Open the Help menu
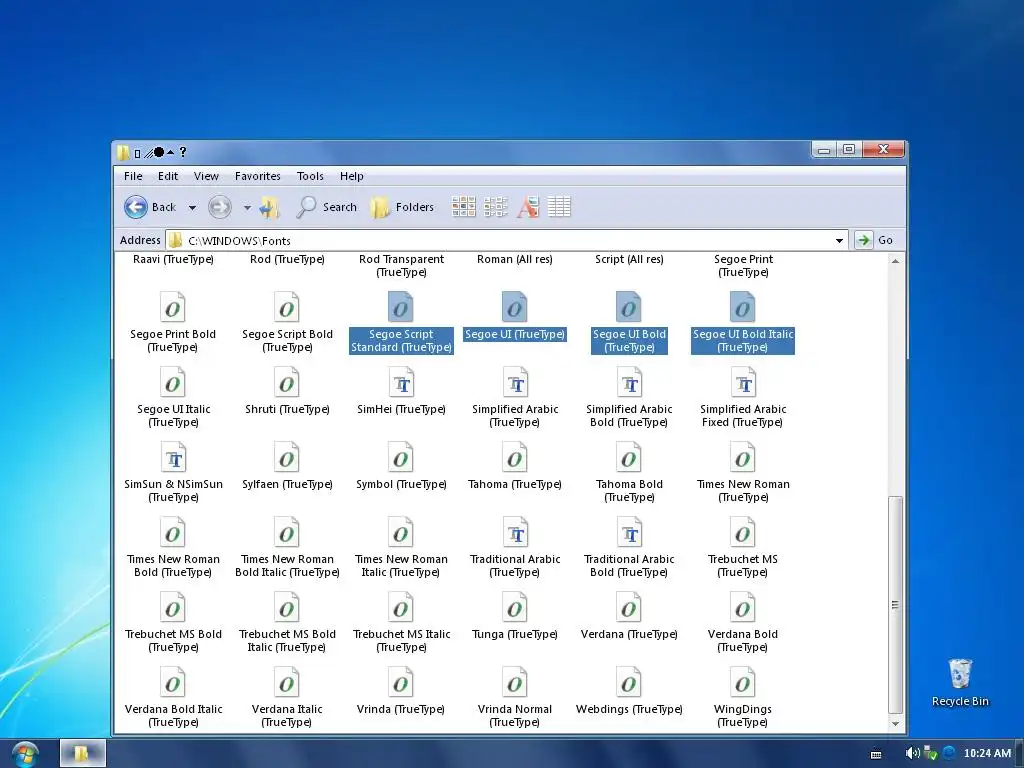 pos(351,176)
